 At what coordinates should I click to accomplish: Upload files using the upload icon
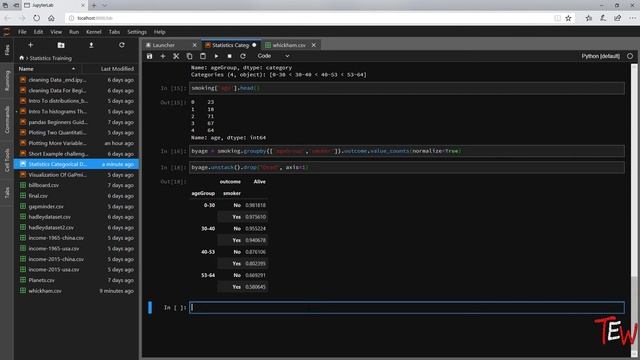[91, 45]
